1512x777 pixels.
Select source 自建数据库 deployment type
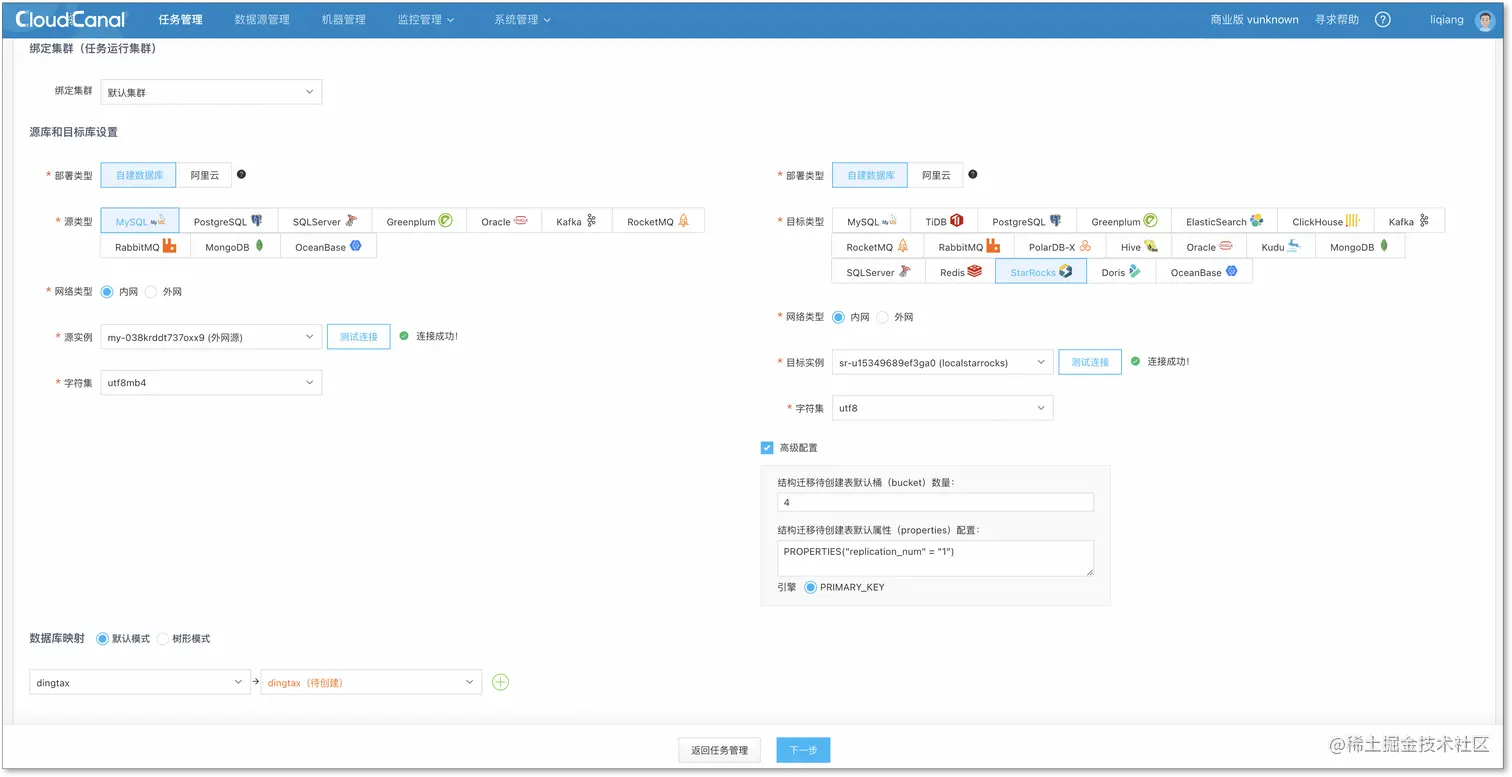[139, 175]
